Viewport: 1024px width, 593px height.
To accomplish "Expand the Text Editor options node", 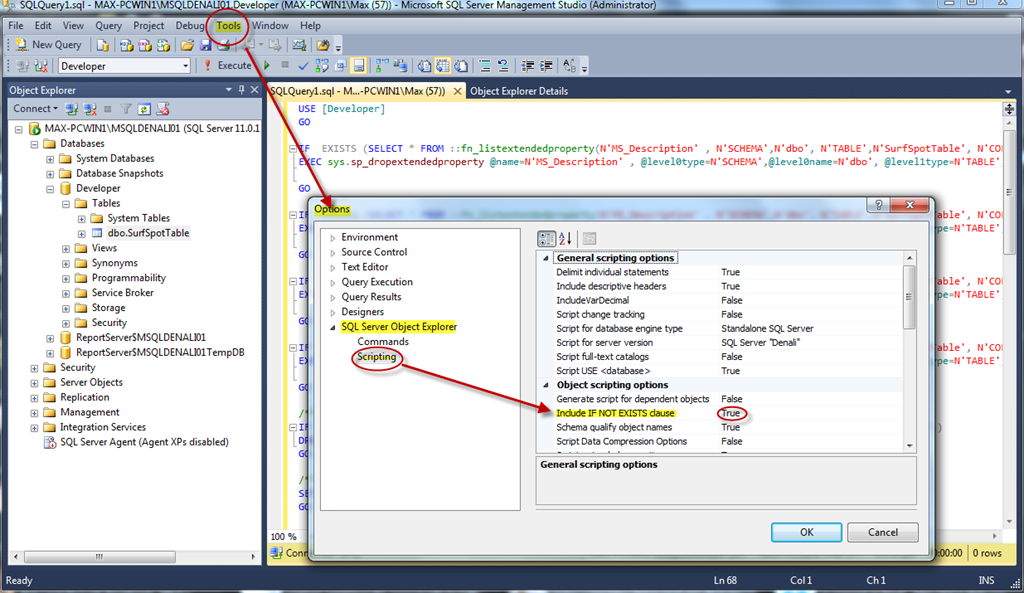I will 332,268.
